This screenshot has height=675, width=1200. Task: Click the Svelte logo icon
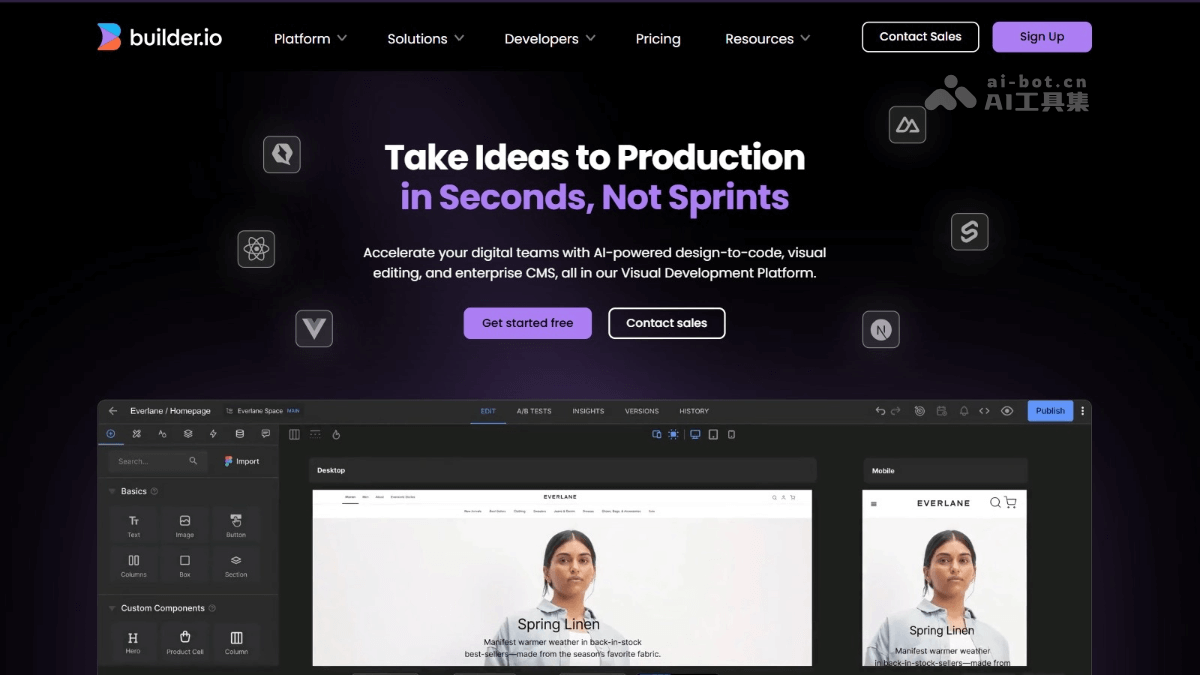(969, 232)
